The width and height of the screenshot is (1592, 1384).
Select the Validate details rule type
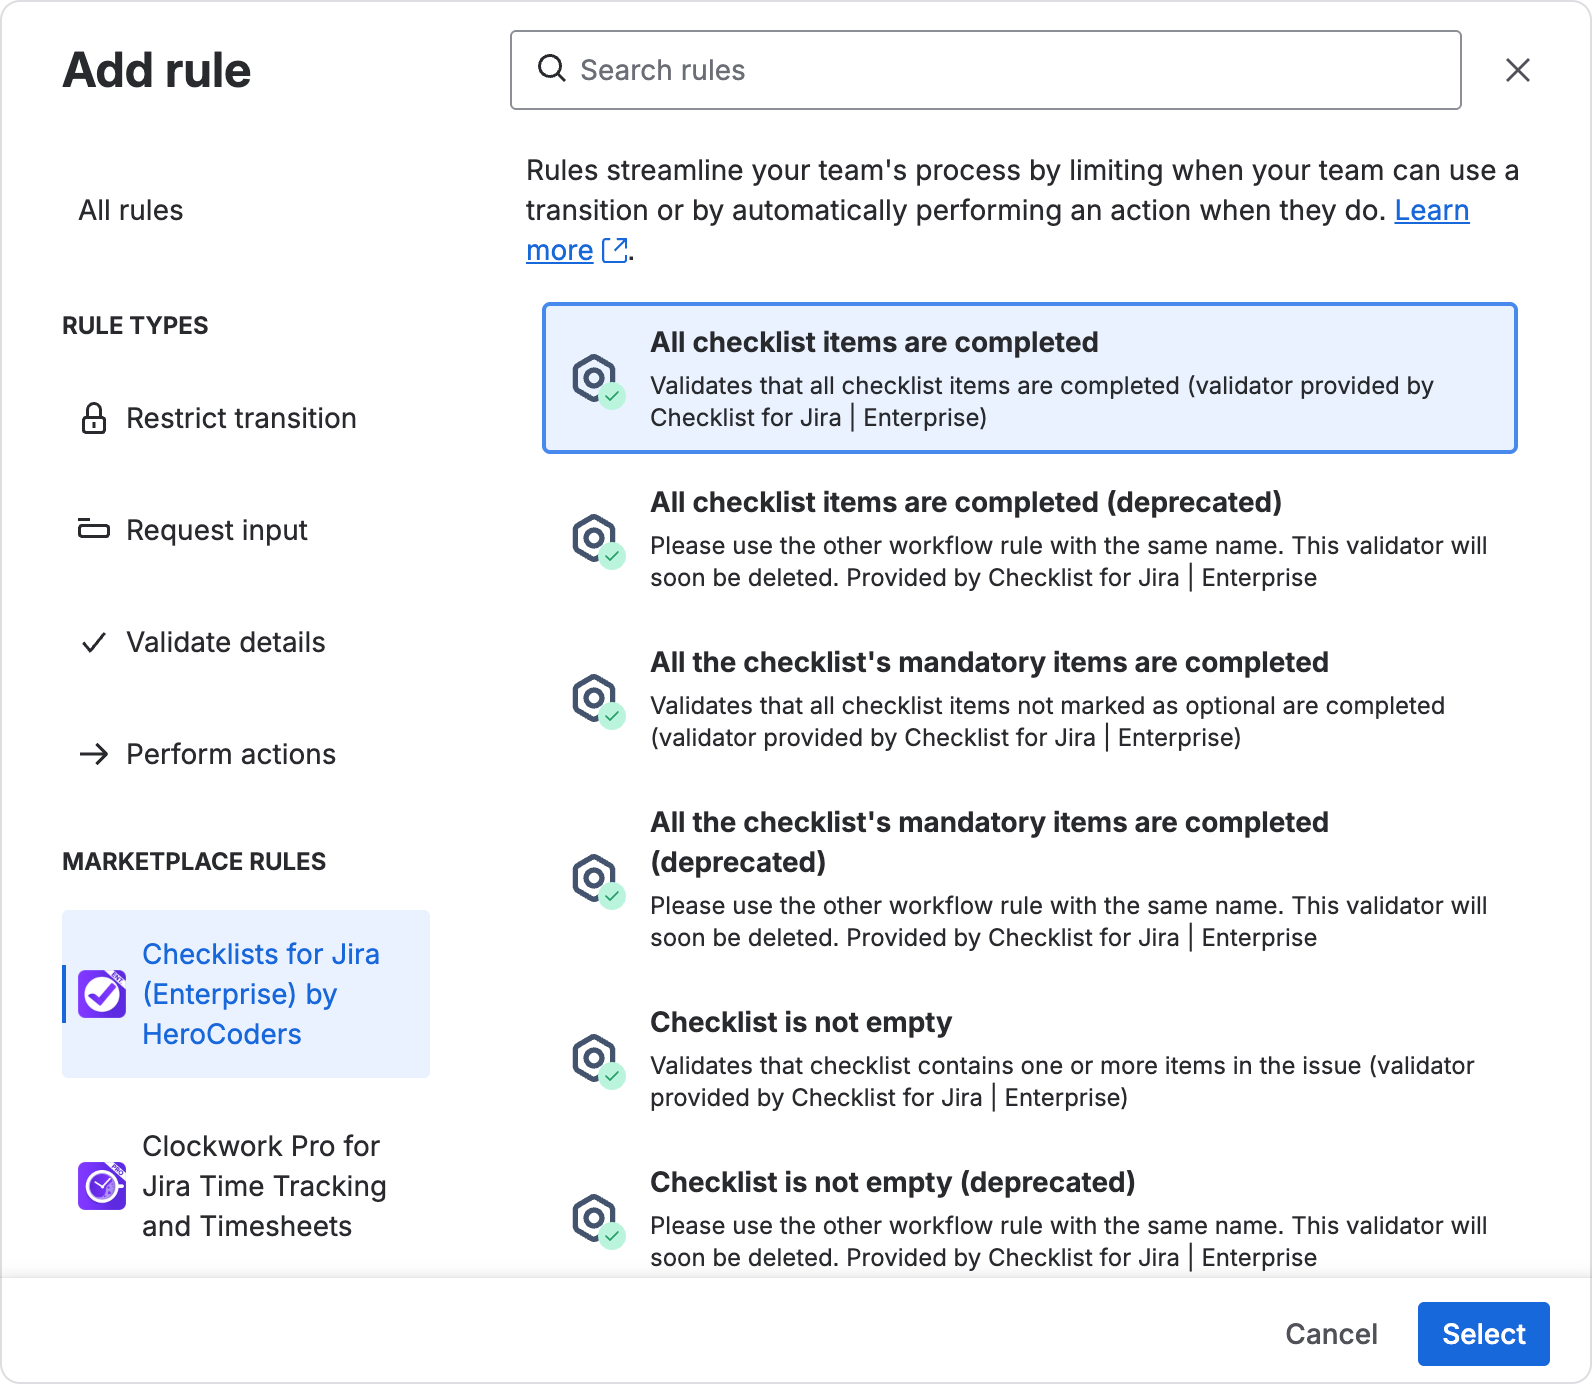pyautogui.click(x=246, y=642)
